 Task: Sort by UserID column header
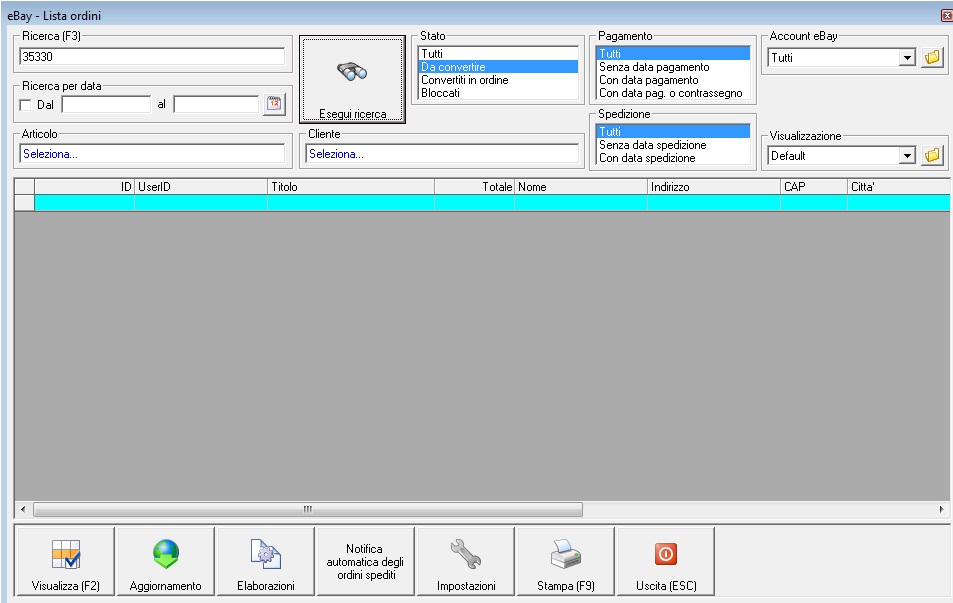pyautogui.click(x=201, y=187)
